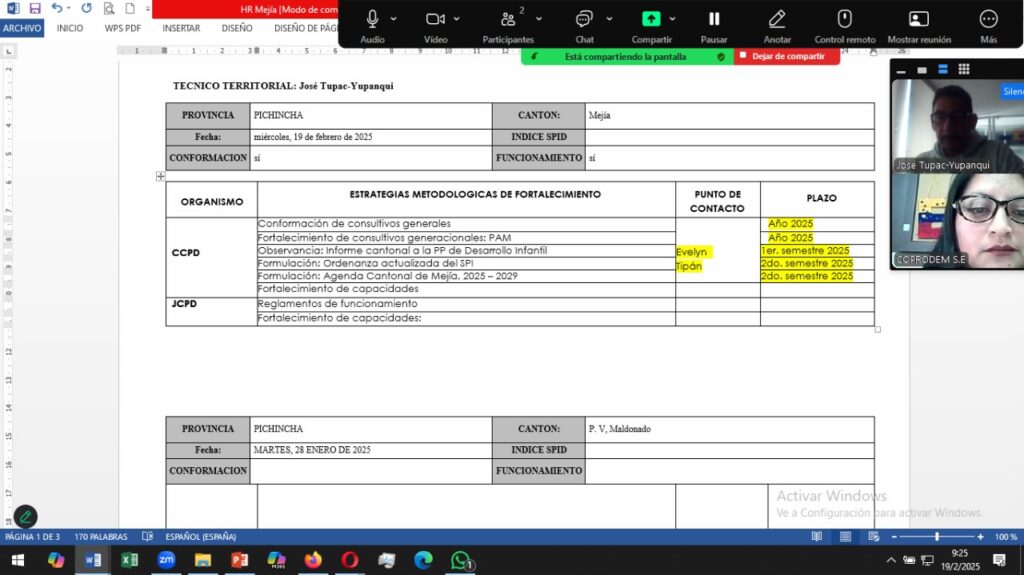Switch video panel to grid view
Viewport: 1024px width, 575px height.
tap(964, 69)
